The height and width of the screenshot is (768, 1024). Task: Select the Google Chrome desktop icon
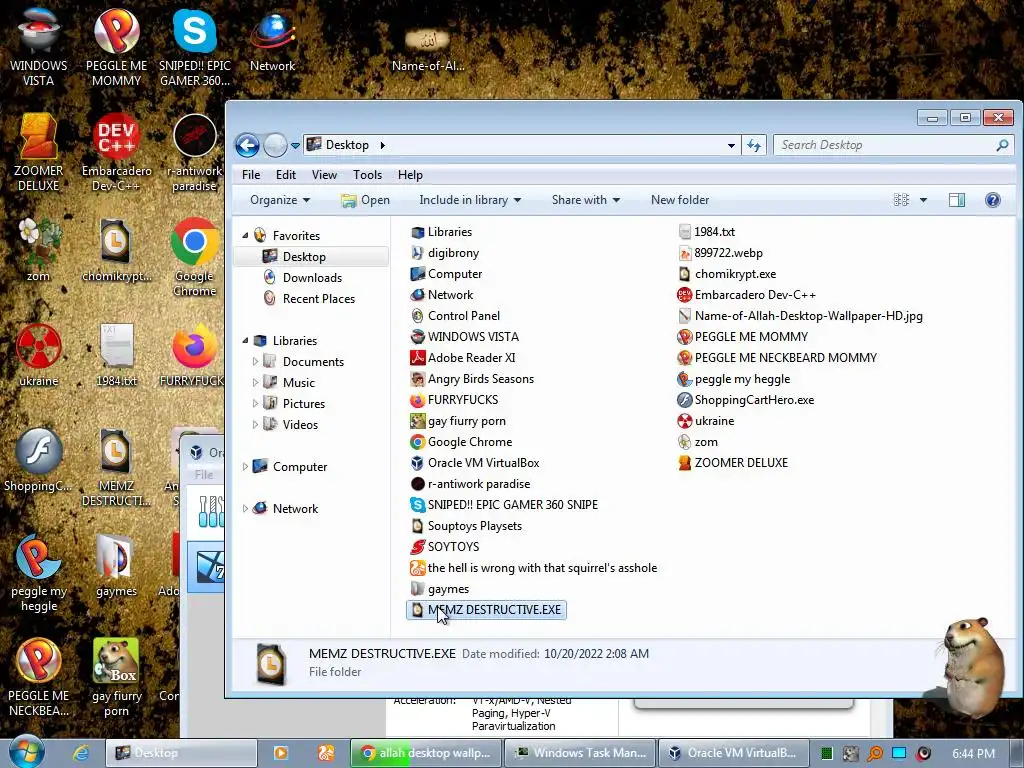(x=195, y=257)
